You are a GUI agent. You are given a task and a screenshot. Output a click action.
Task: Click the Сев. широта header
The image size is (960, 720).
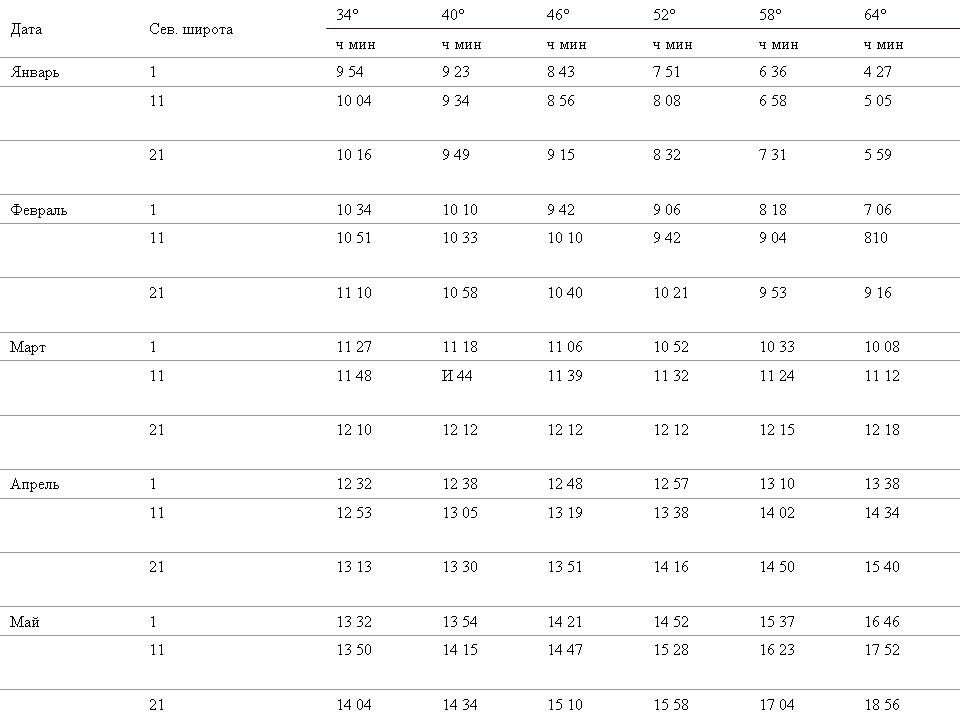[x=191, y=29]
